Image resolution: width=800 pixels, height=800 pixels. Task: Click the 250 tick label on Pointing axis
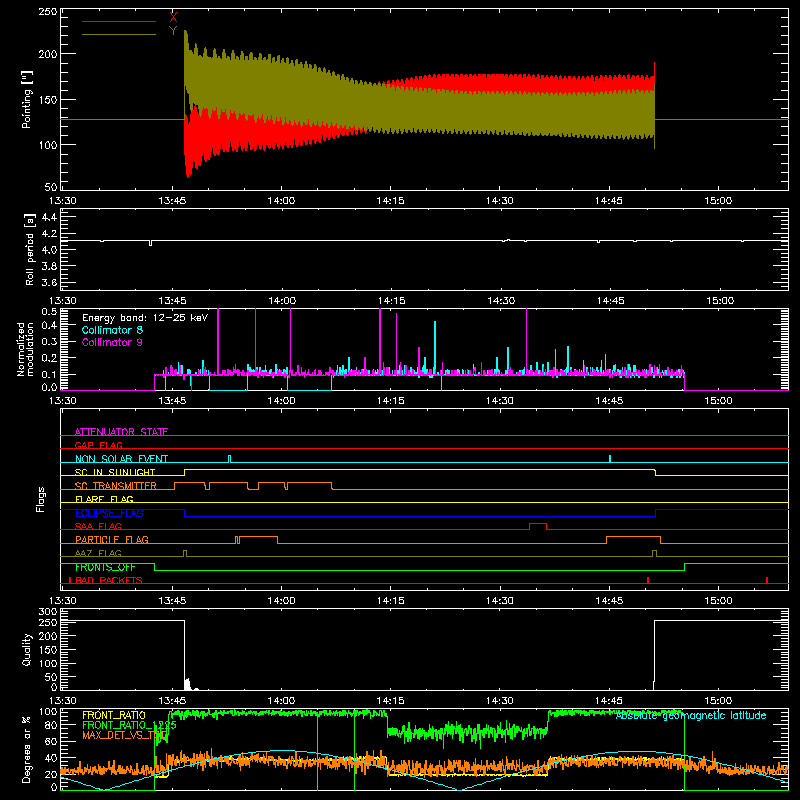(48, 11)
